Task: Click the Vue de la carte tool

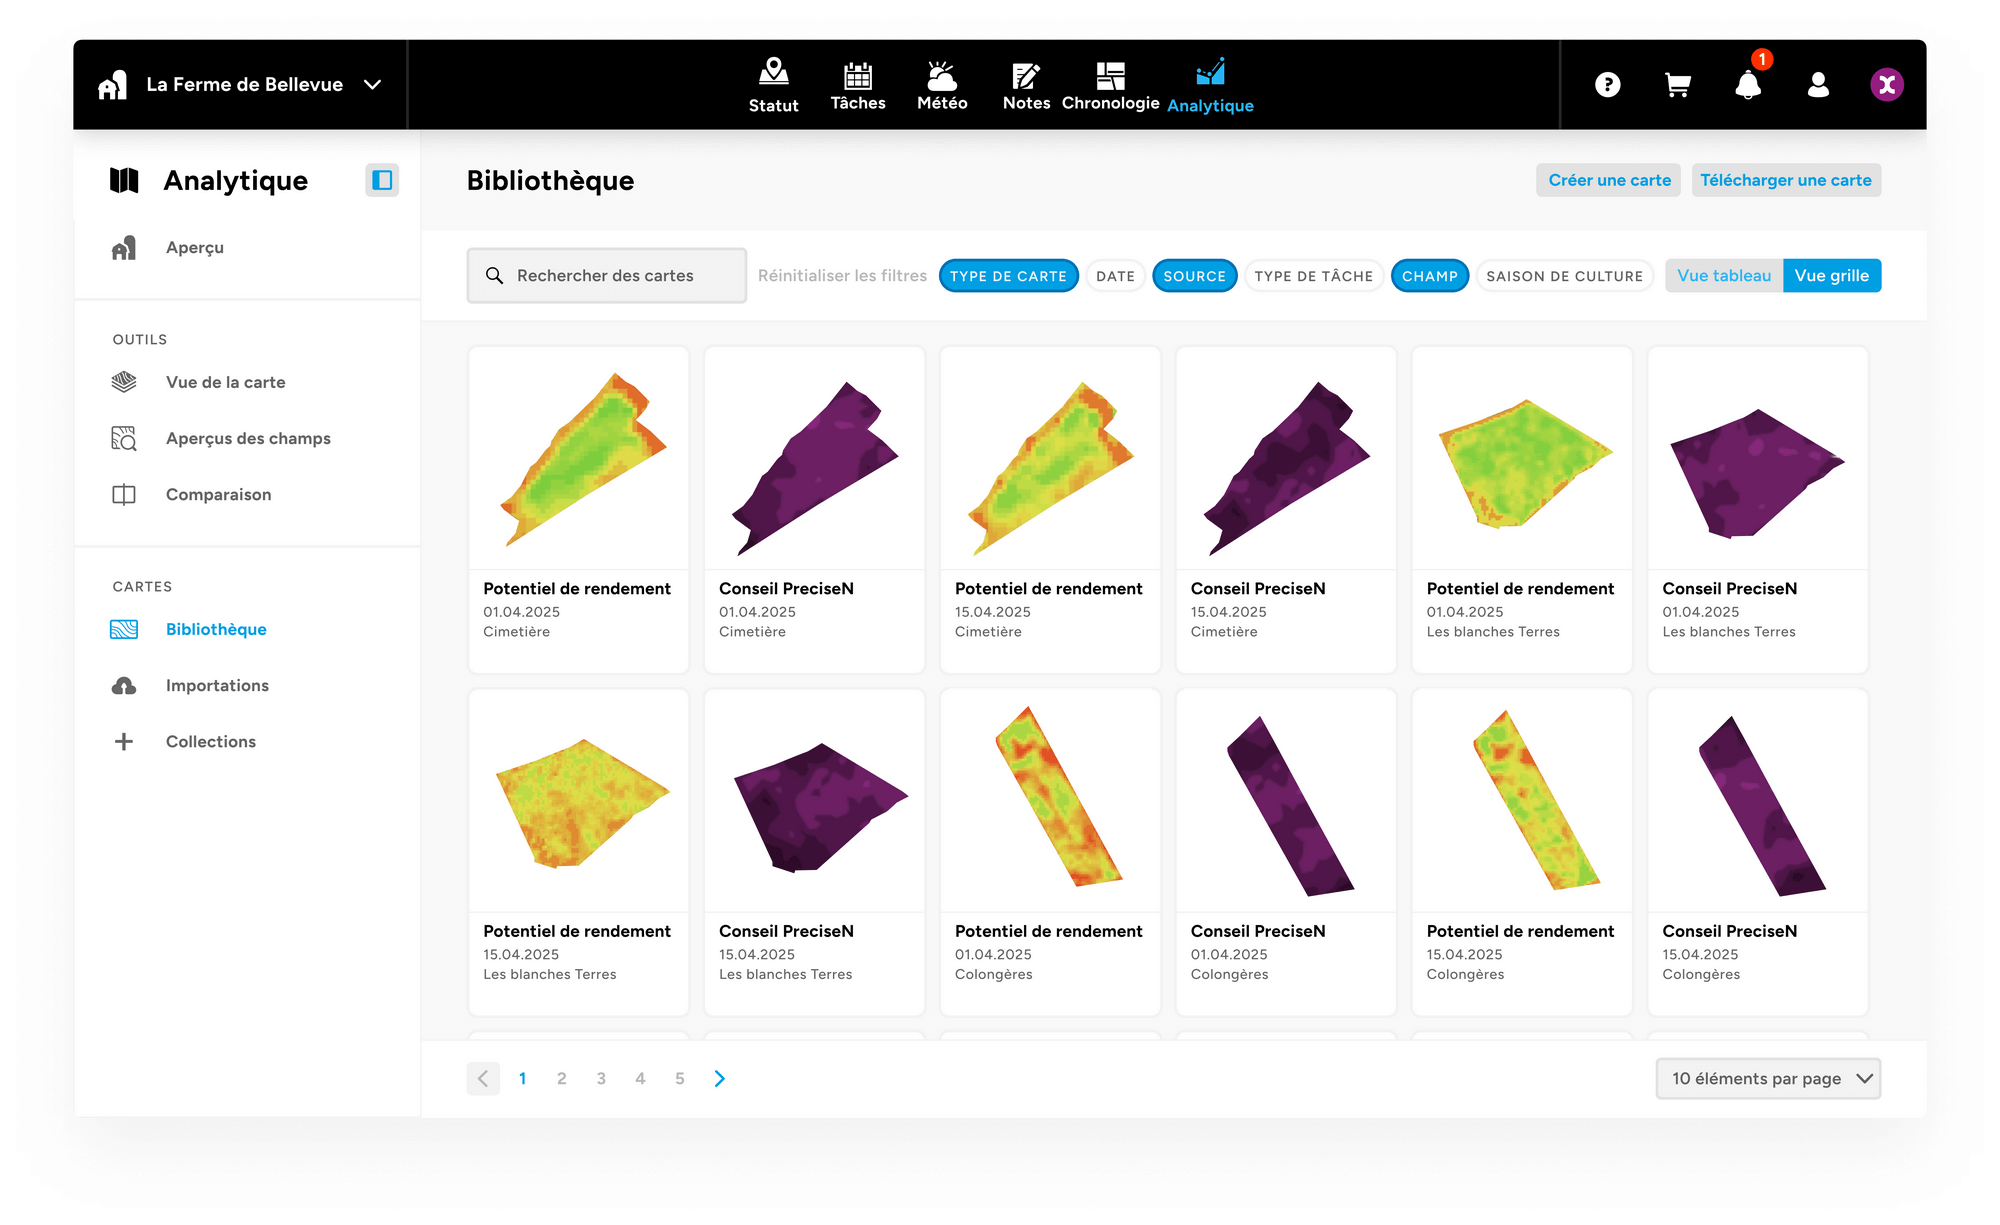Action: pyautogui.click(x=224, y=383)
